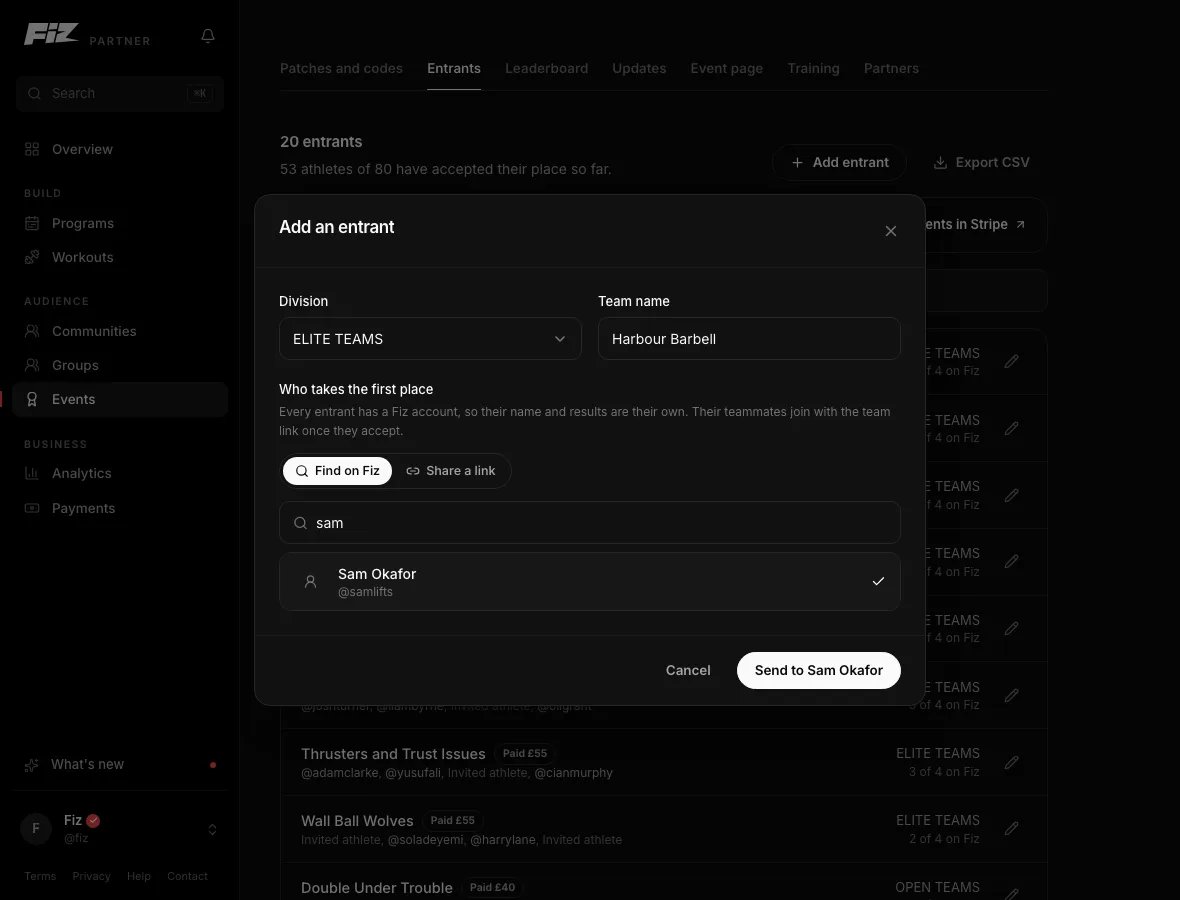Click the @cianmurphy athlete handle

(573, 773)
